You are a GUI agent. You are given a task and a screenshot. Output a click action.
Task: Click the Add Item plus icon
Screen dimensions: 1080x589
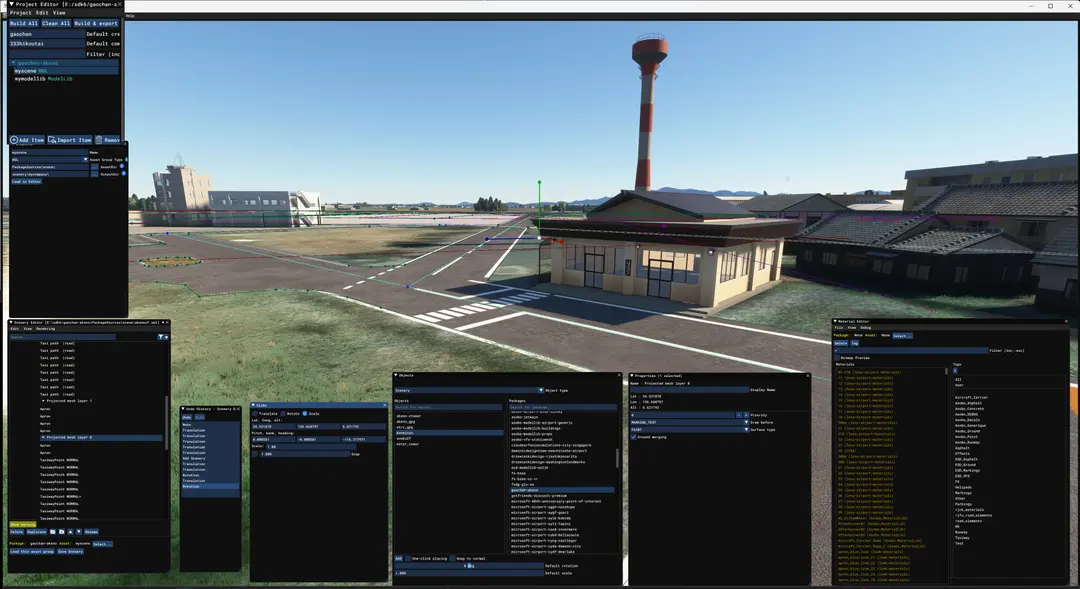click(x=14, y=140)
